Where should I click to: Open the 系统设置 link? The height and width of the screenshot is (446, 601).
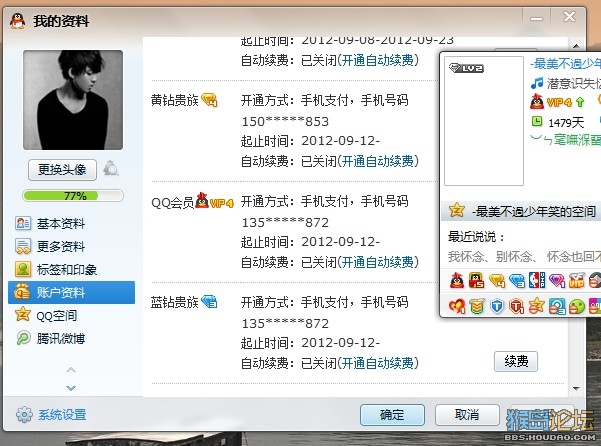click(x=62, y=415)
